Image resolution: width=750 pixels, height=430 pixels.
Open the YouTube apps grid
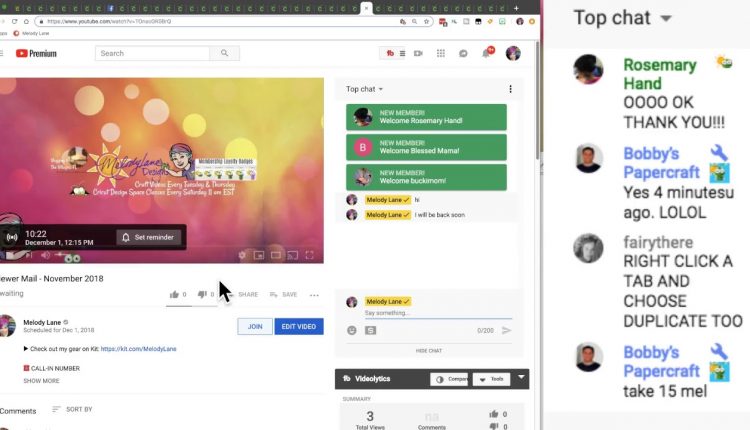[x=440, y=53]
